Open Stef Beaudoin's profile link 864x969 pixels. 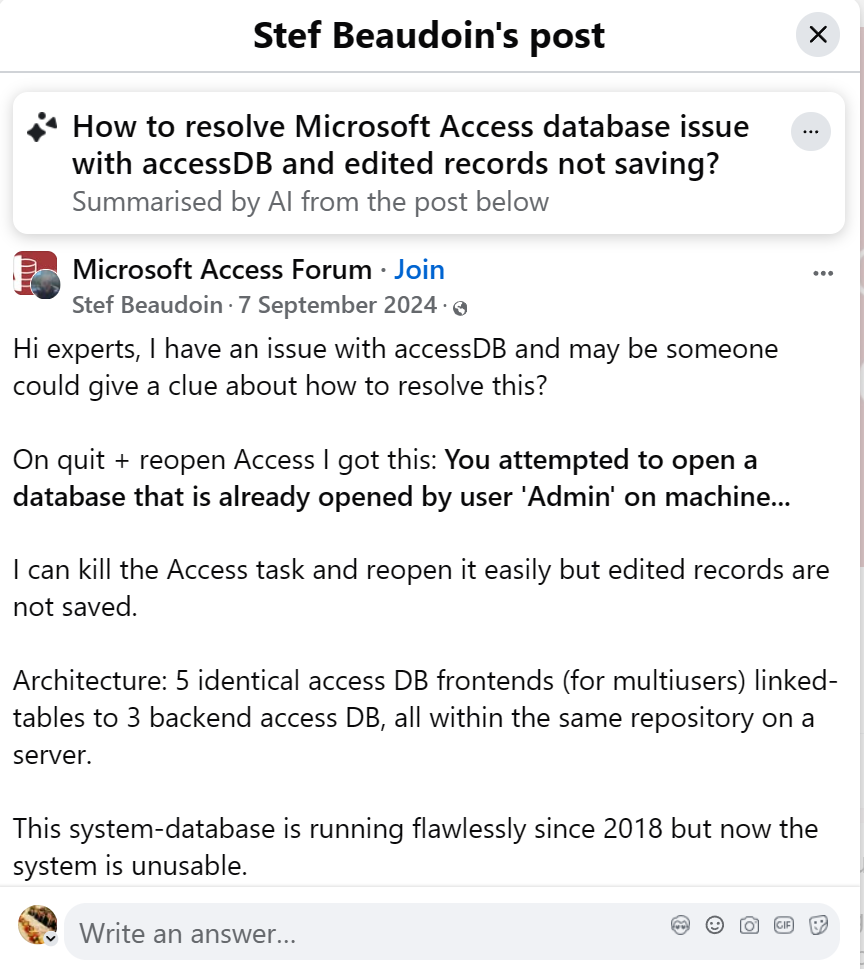(x=147, y=305)
